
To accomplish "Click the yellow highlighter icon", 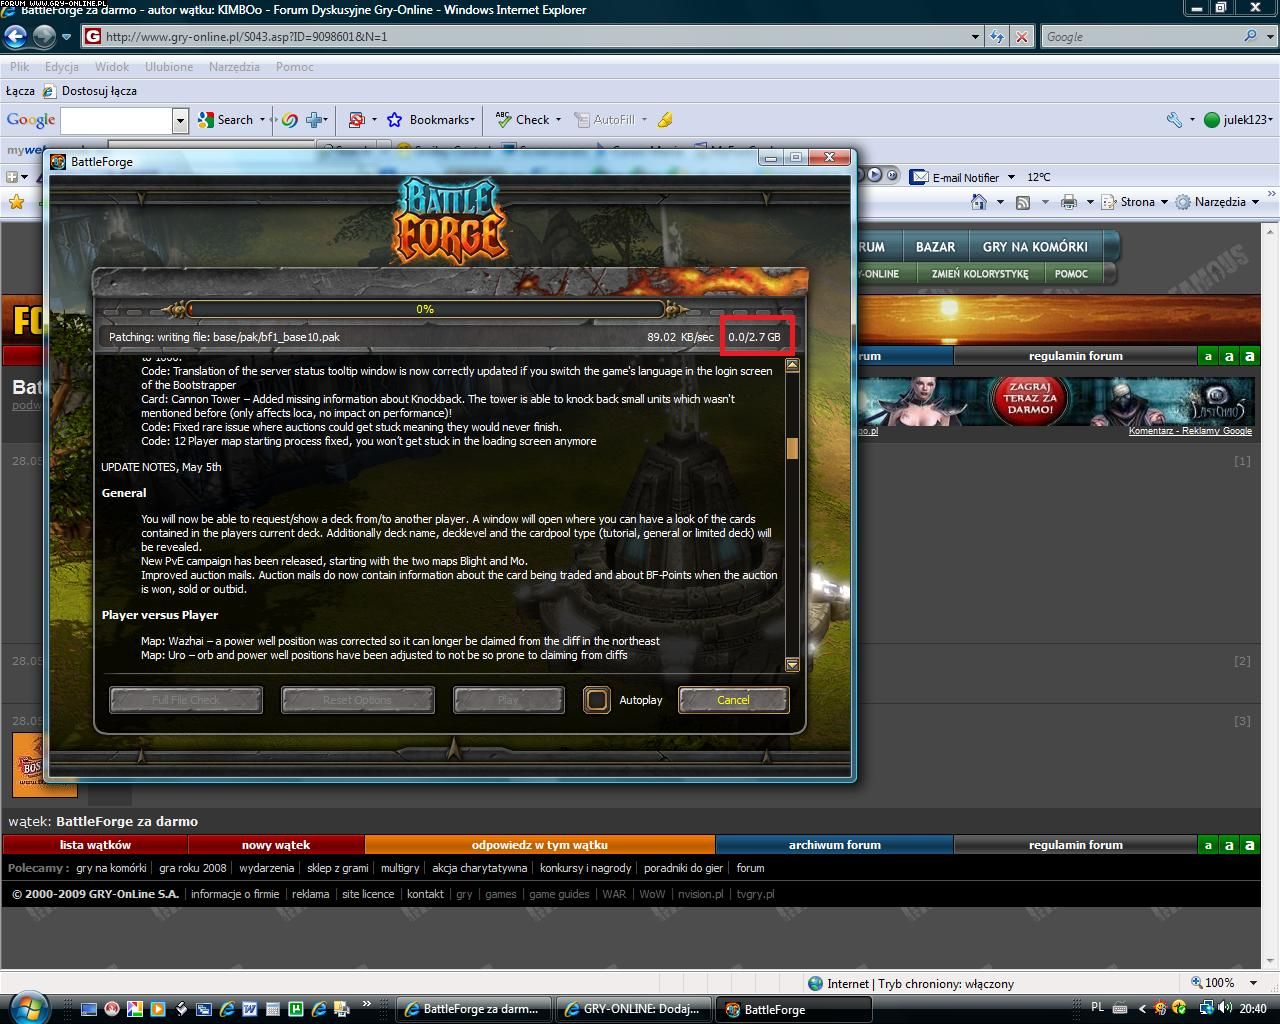I will pos(665,120).
